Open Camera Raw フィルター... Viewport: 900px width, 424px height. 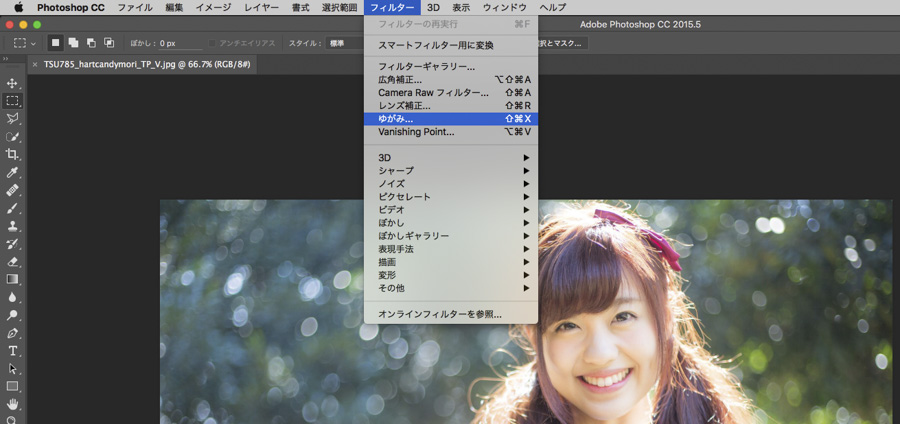(451, 92)
